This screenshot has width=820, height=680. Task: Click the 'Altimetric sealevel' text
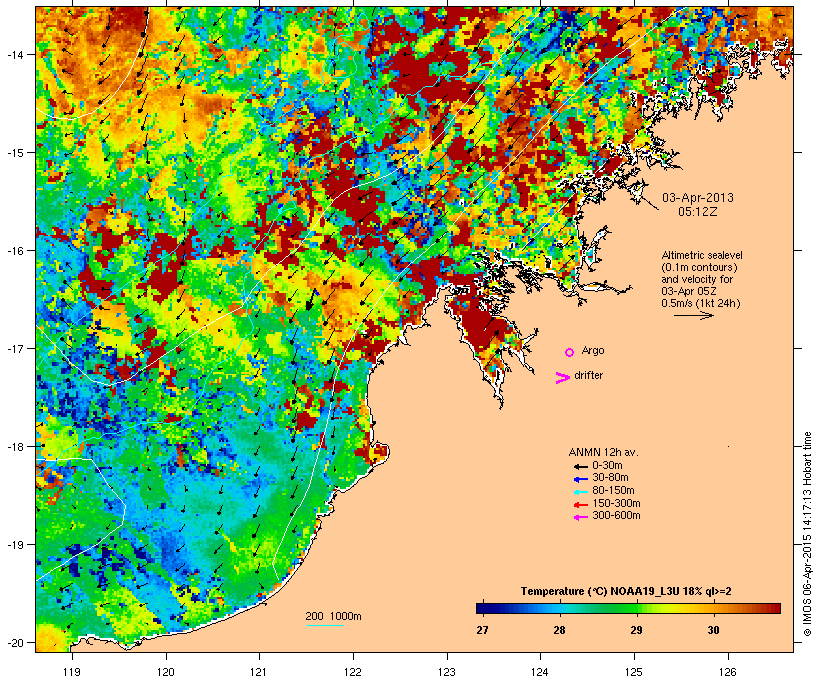click(x=702, y=255)
